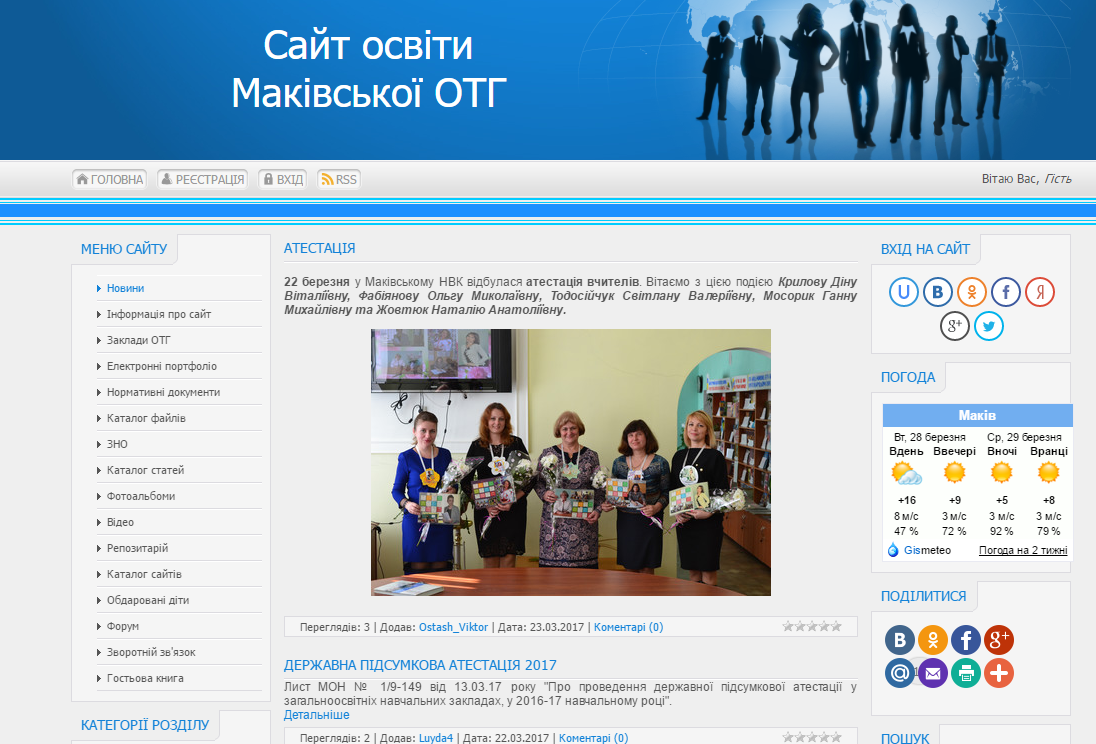This screenshot has width=1096, height=744.
Task: Select Електронні портфоліо menu item
Action: coord(162,366)
